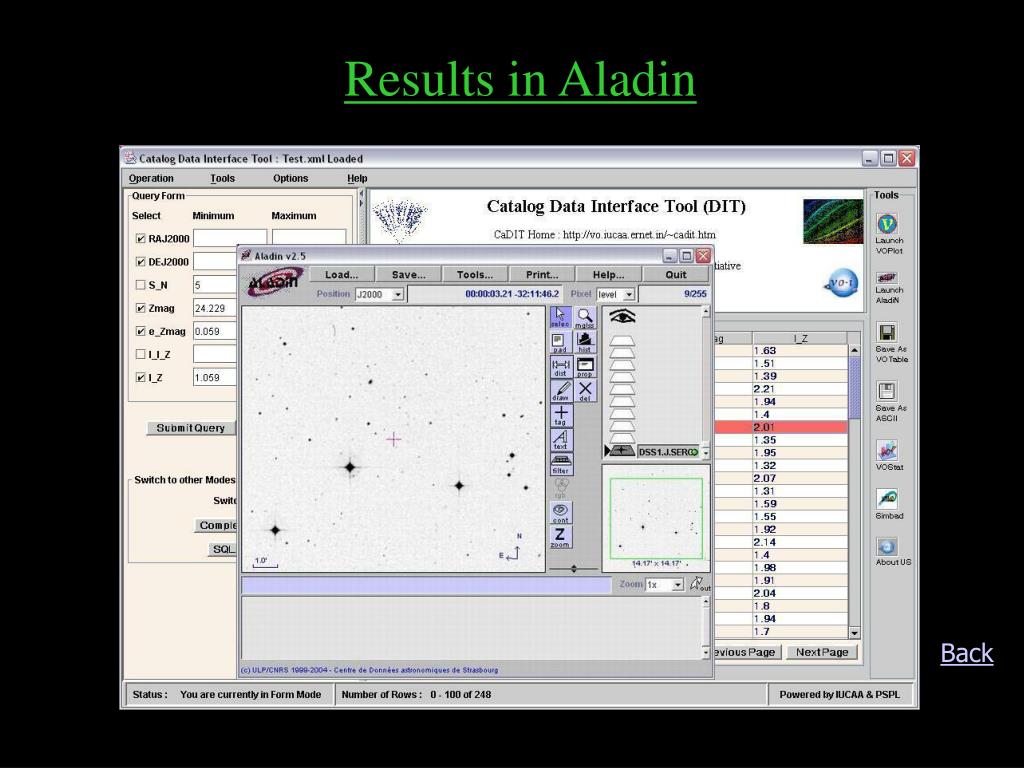Open the pad notepad tool

point(560,342)
